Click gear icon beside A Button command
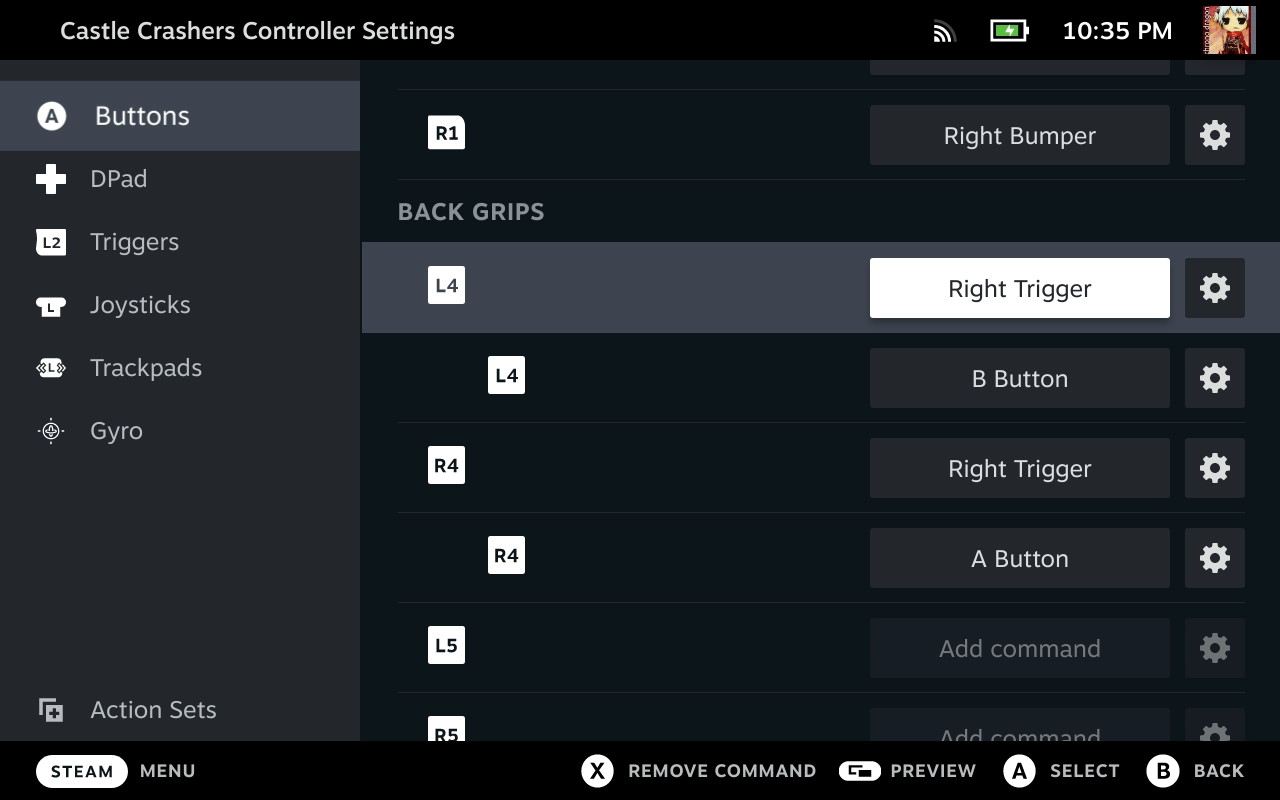 tap(1214, 558)
